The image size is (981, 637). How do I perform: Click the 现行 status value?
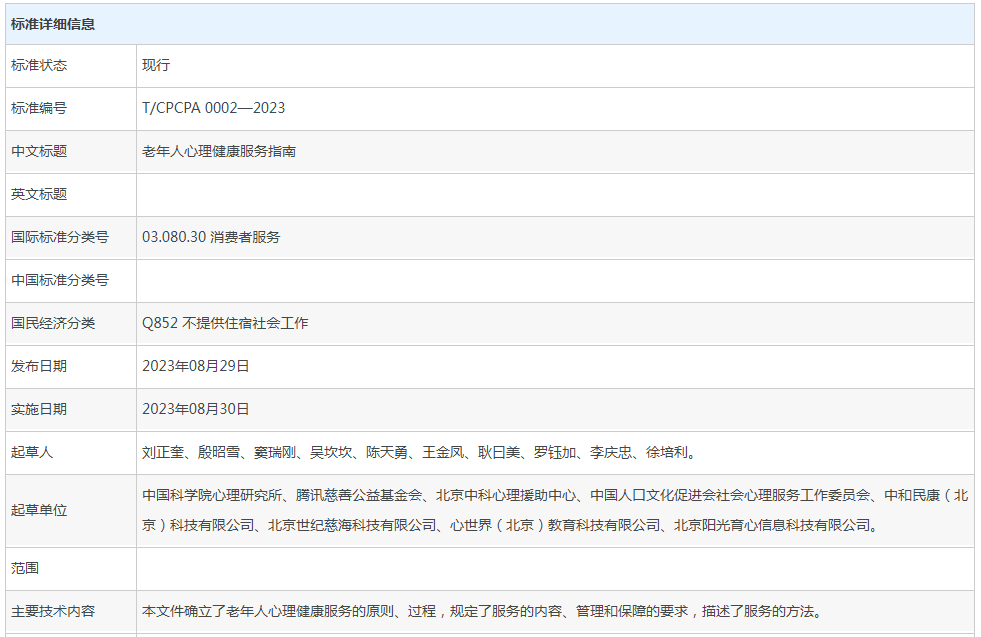(156, 65)
